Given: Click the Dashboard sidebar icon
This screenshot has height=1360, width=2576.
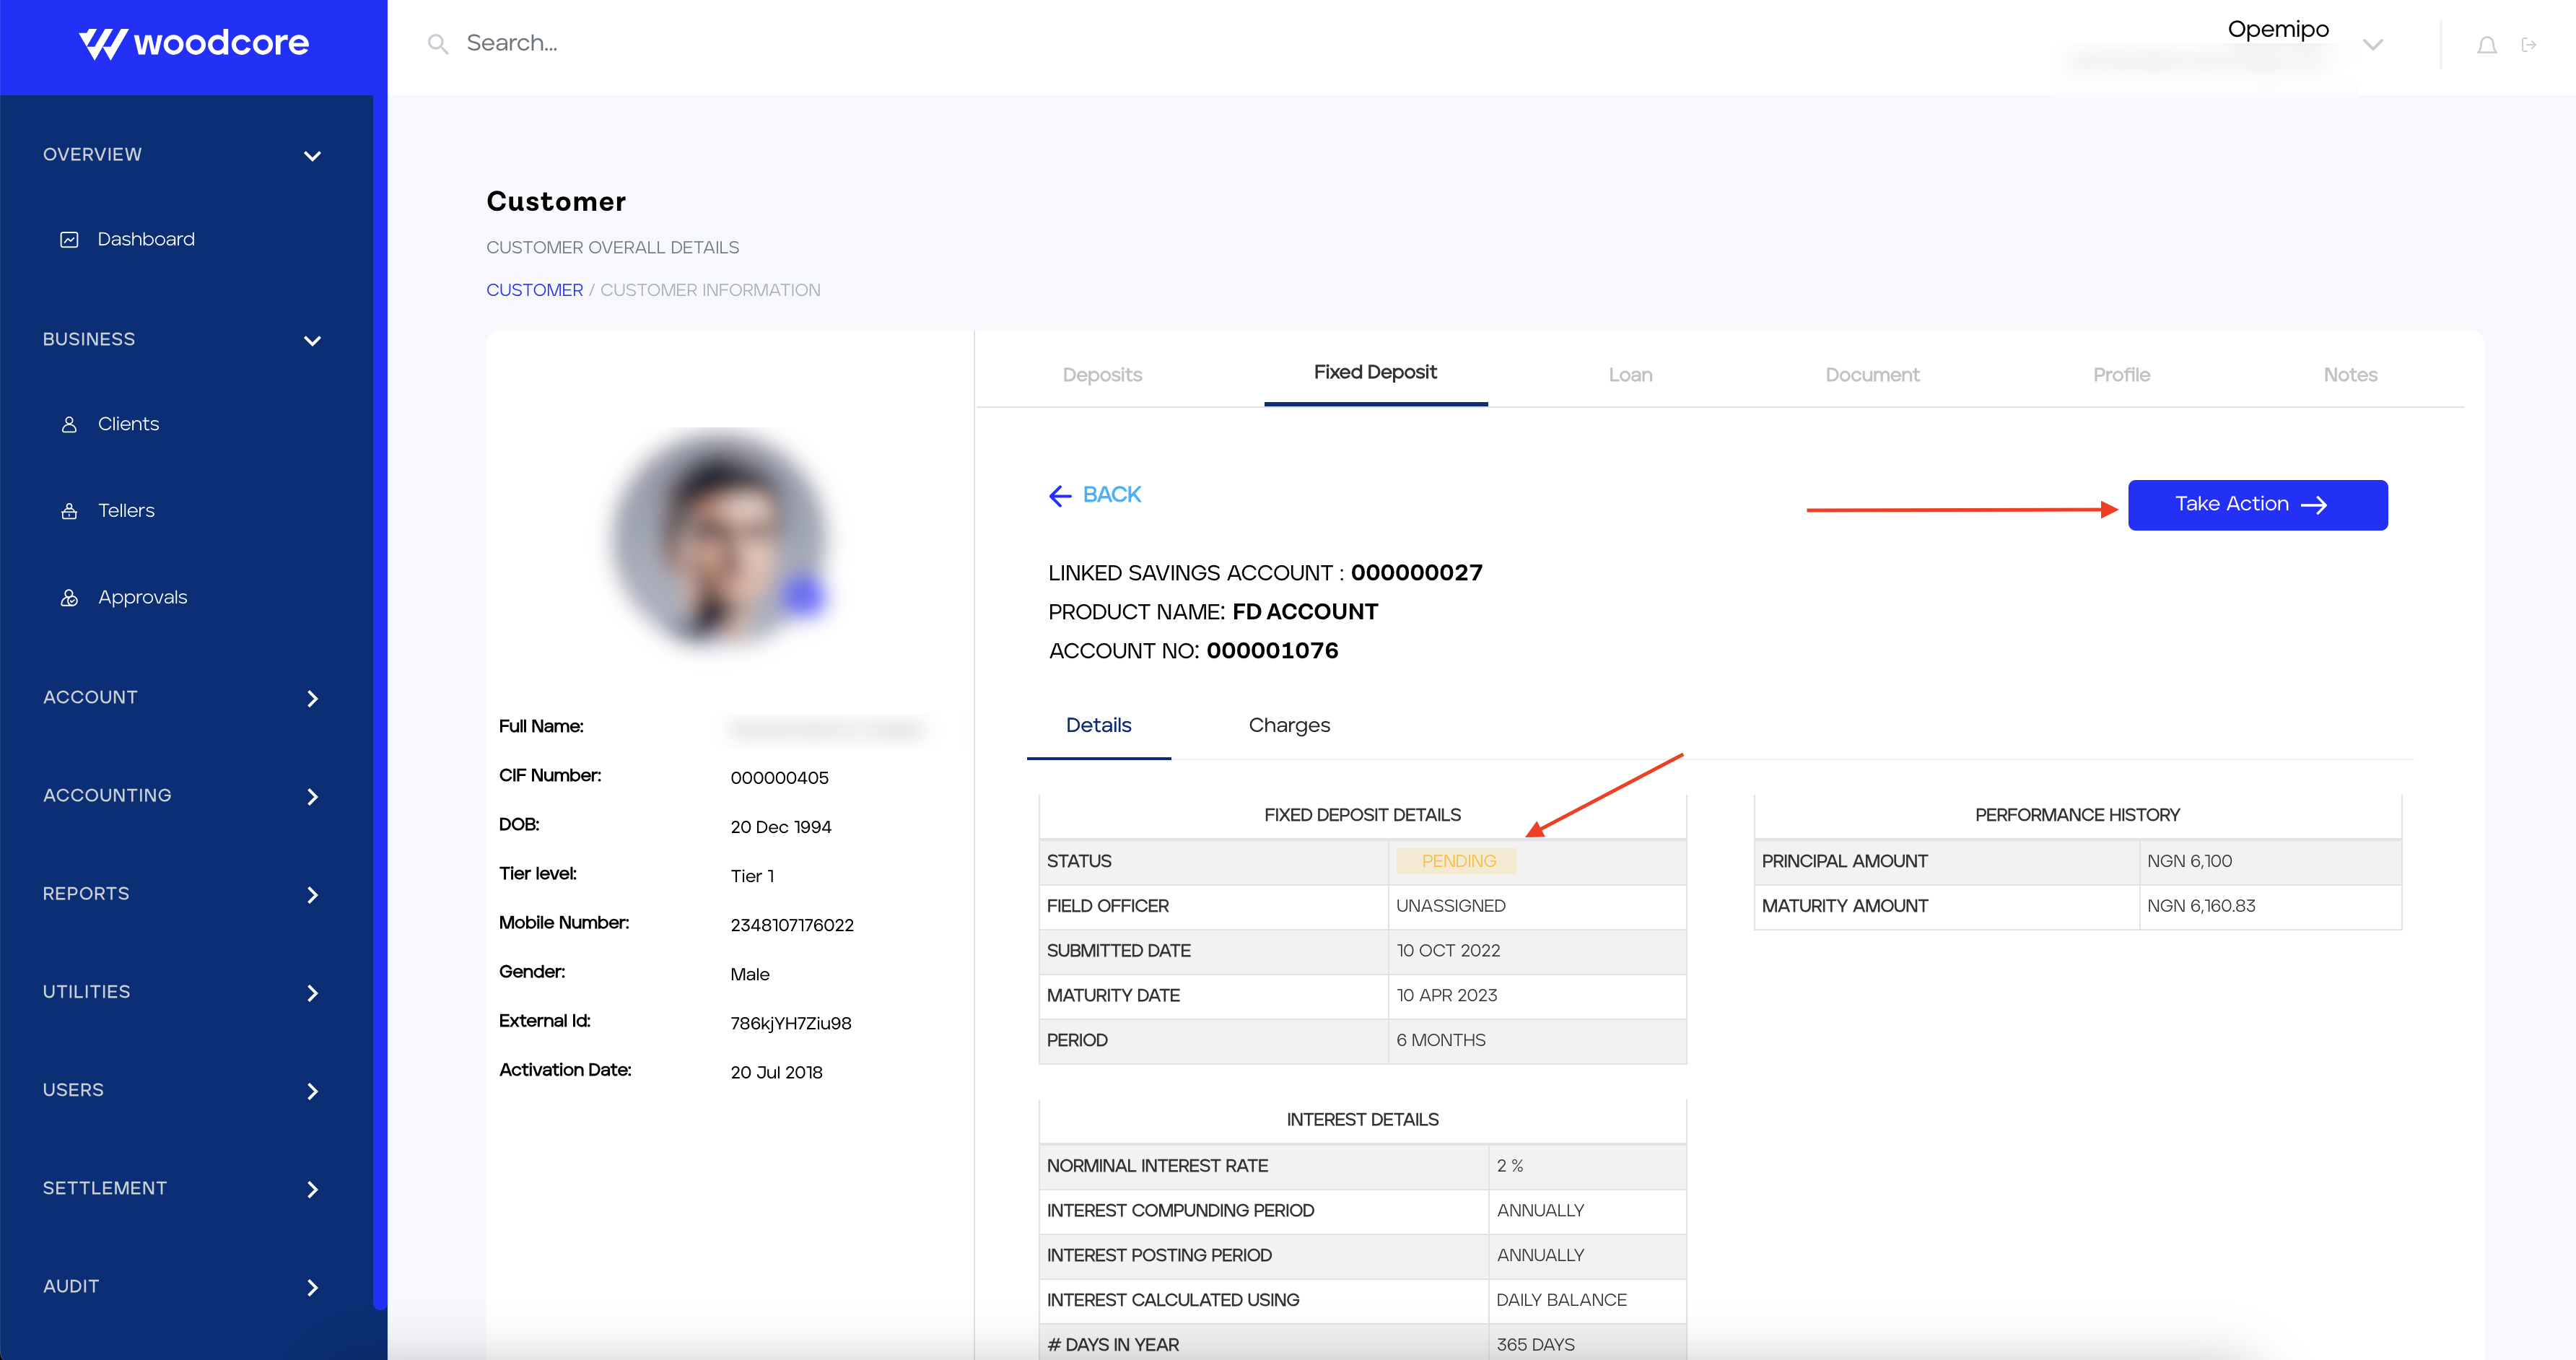Looking at the screenshot, I should coord(69,240).
